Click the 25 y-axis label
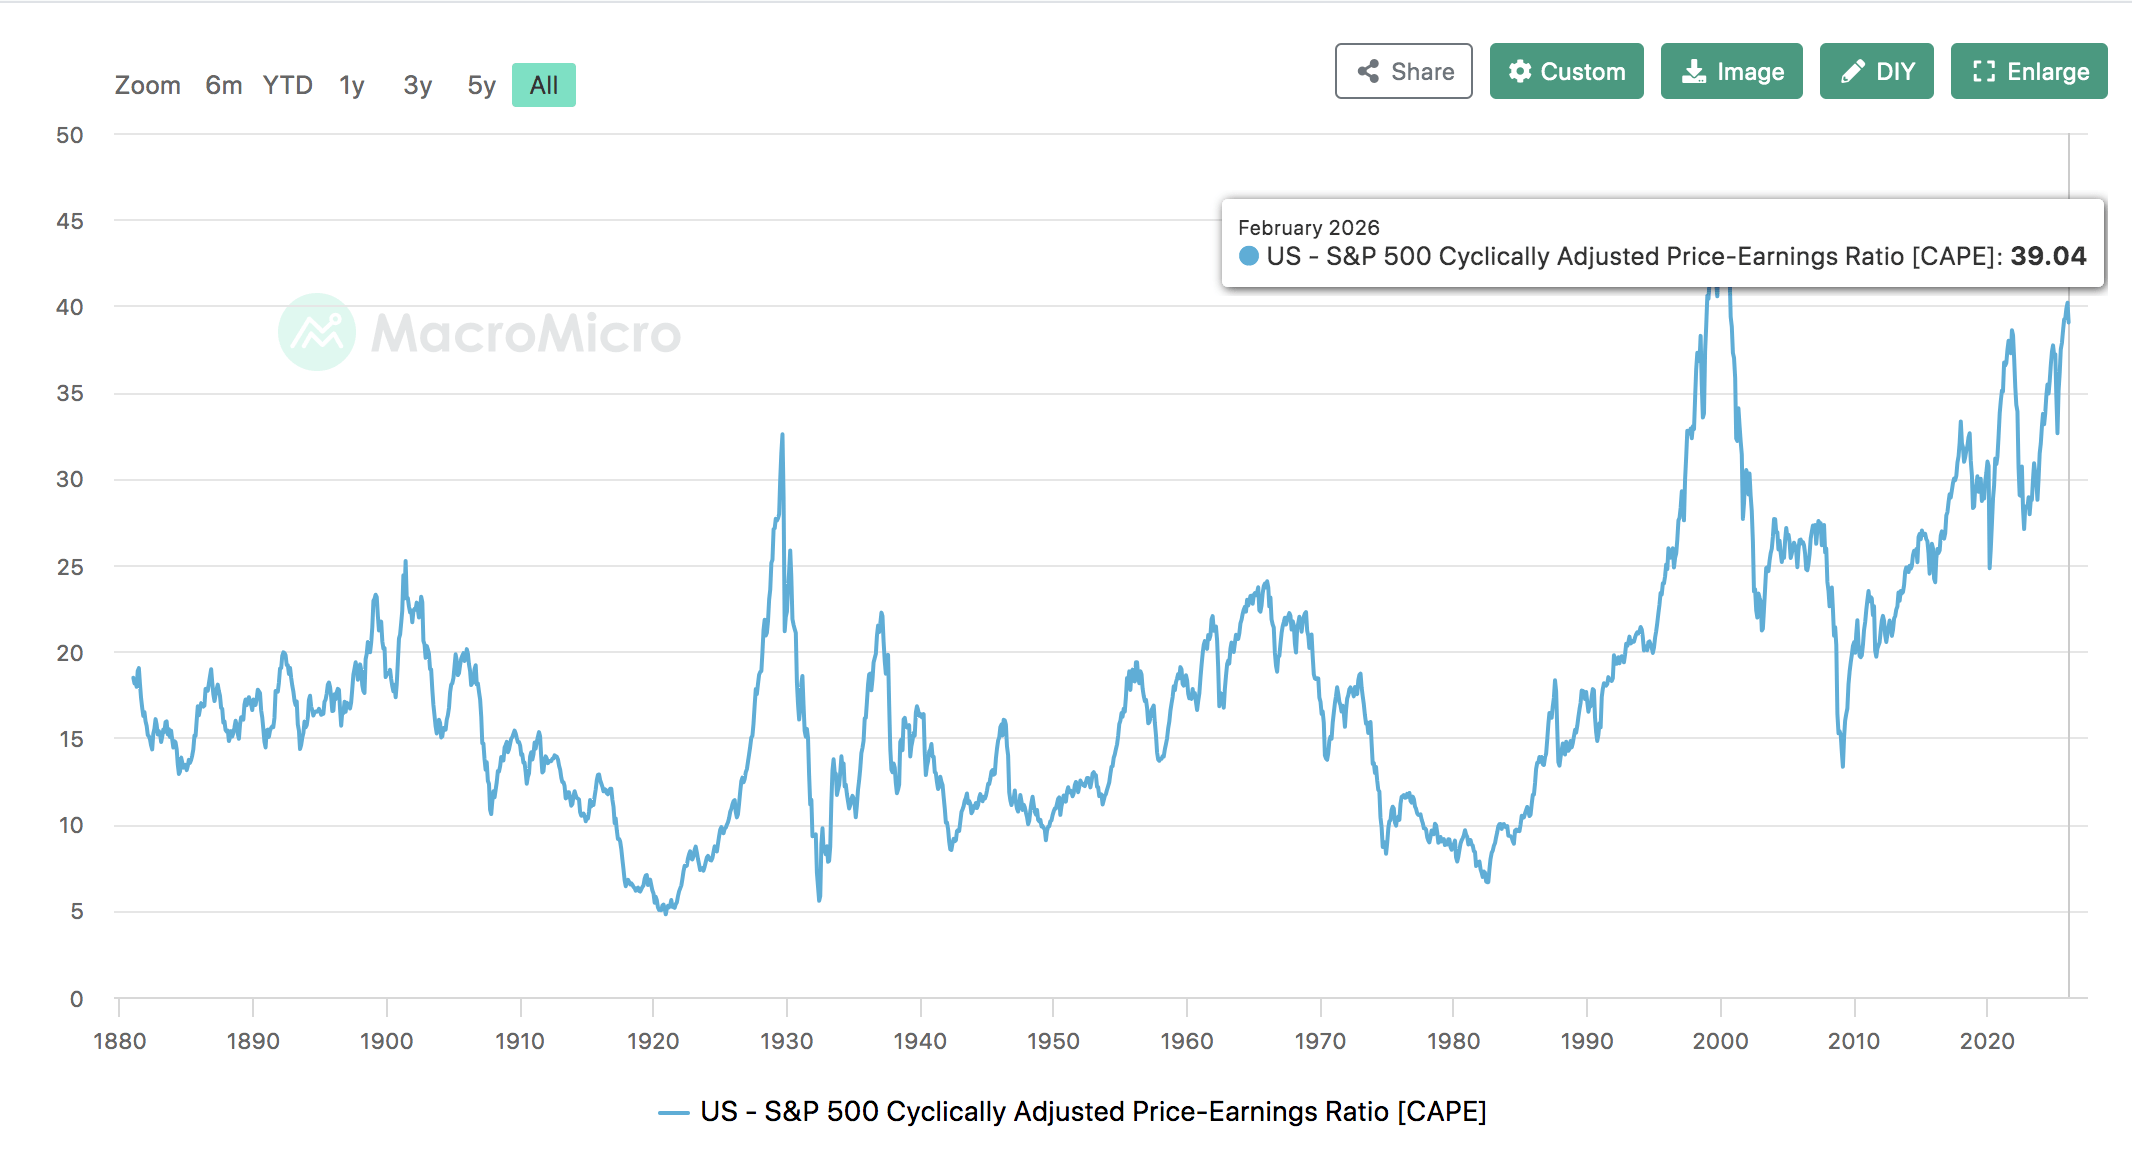 click(70, 567)
